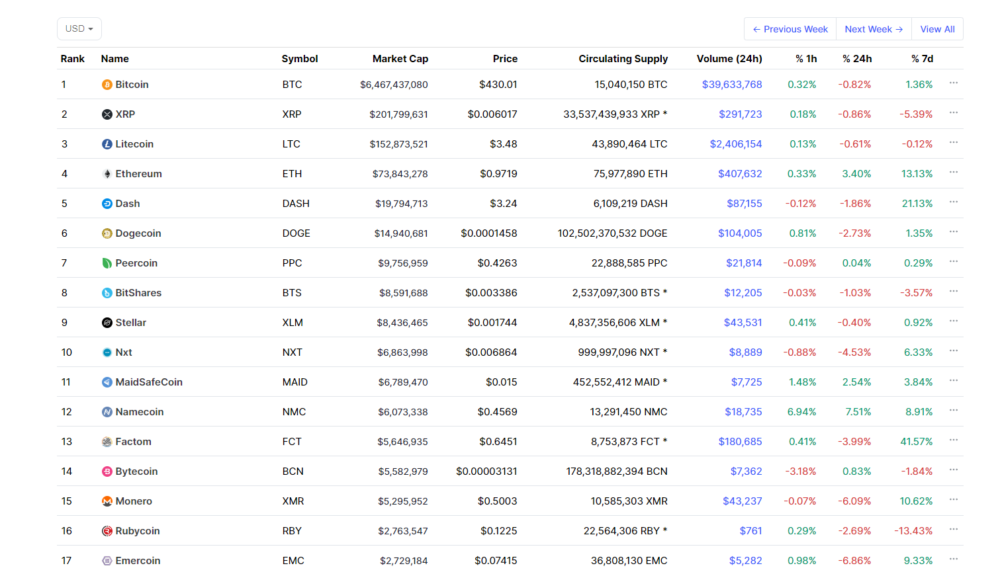Viewport: 1000px width, 574px height.
Task: Select Emercoin market cap $2,729,184
Action: (404, 561)
